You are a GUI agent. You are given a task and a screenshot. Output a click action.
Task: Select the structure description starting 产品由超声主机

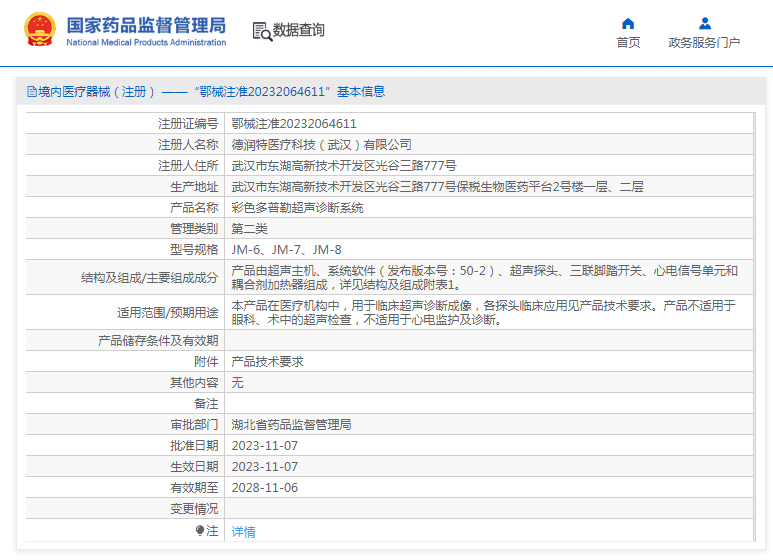[485, 278]
